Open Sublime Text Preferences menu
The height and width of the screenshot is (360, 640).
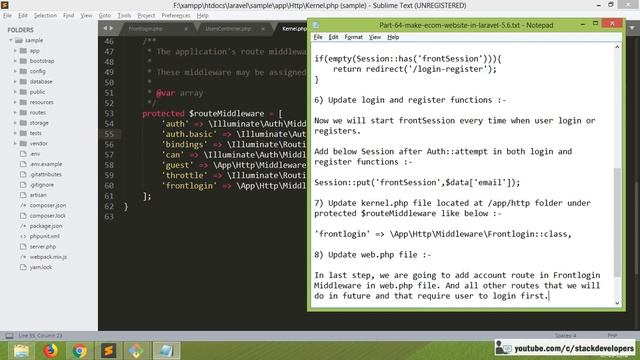pyautogui.click(x=176, y=16)
